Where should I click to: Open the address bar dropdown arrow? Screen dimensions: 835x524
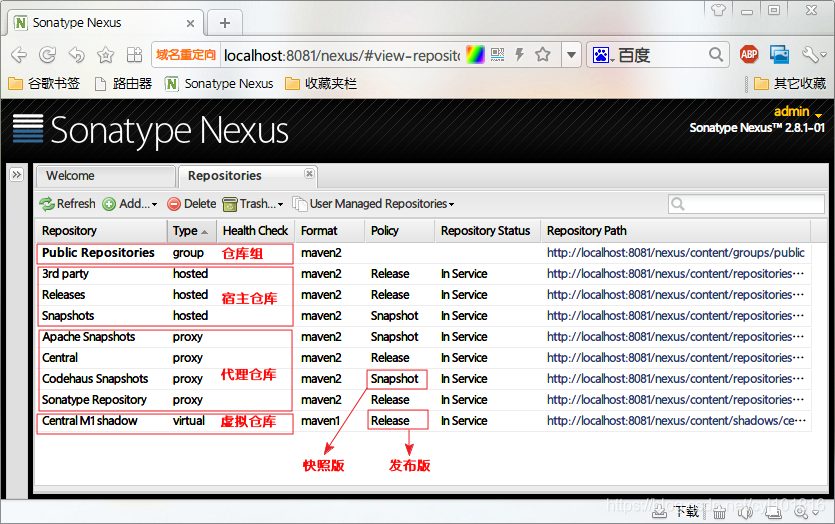point(571,54)
